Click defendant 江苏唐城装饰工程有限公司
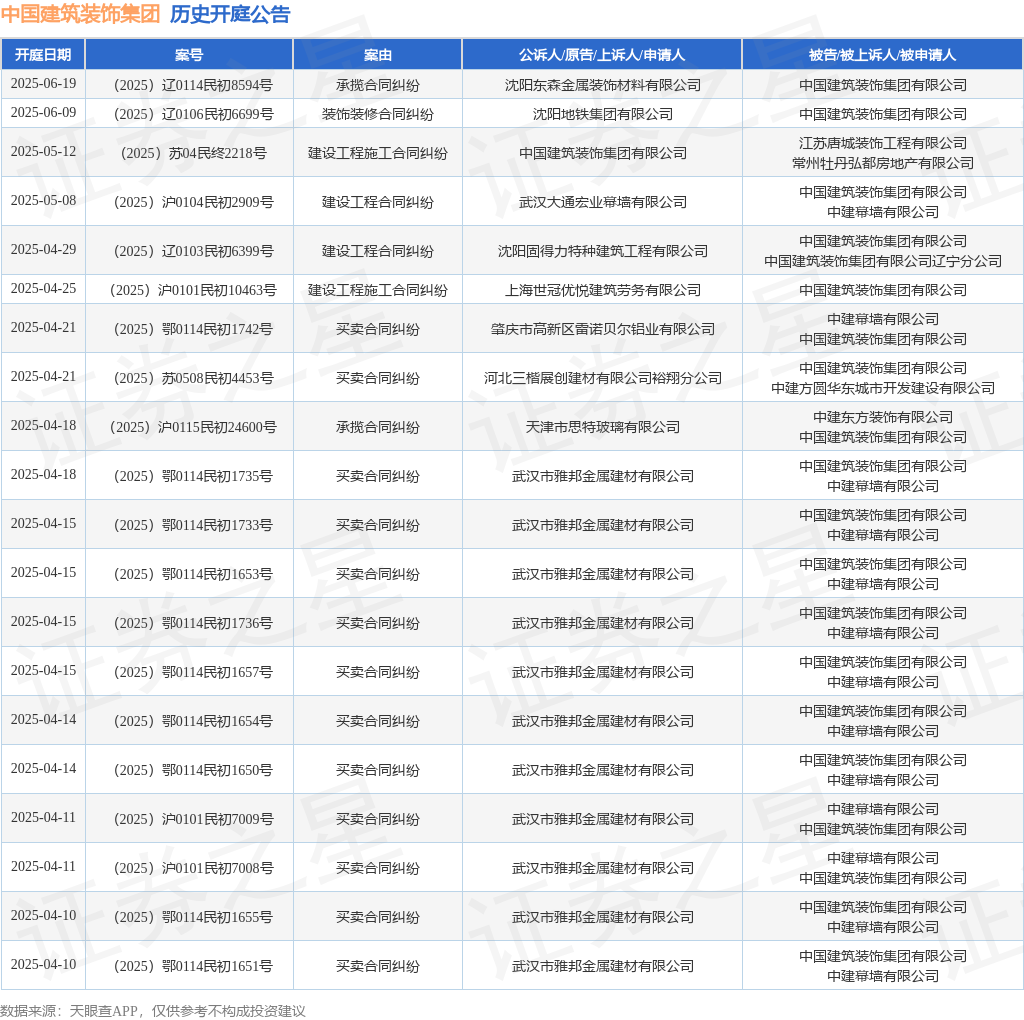This screenshot has height=1020, width=1024. point(883,143)
